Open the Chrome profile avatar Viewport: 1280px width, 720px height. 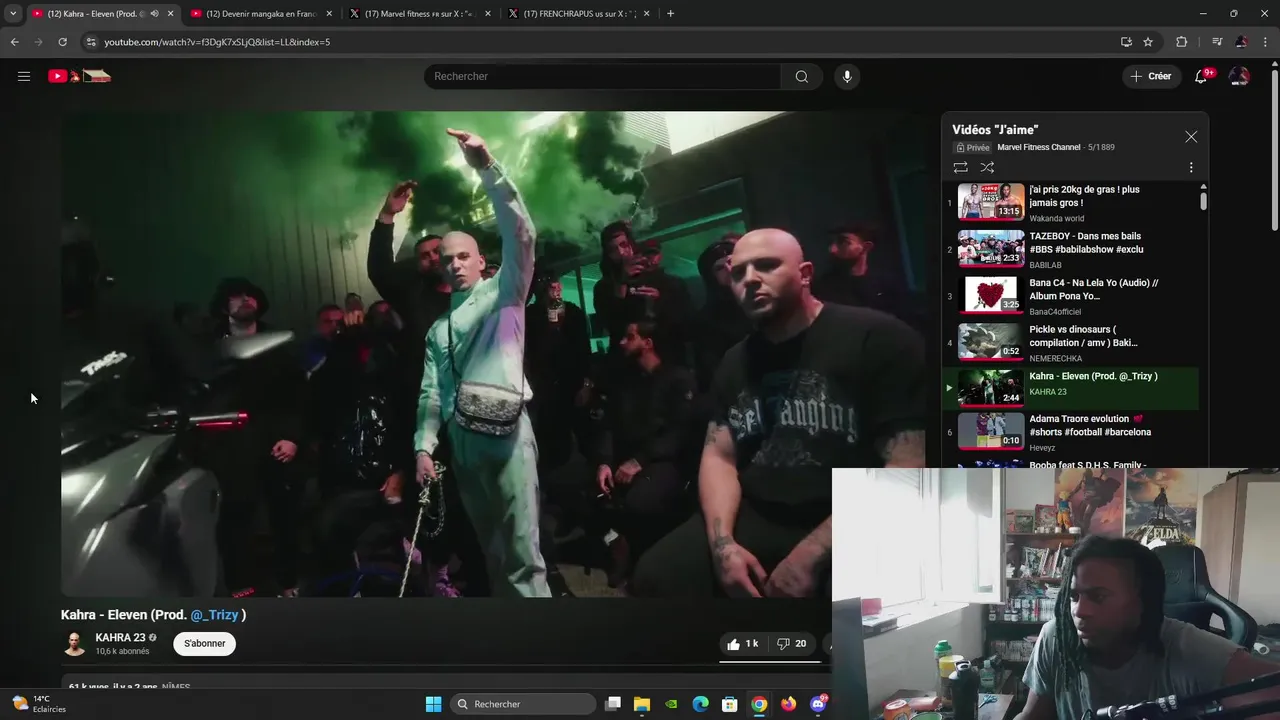point(1241,42)
